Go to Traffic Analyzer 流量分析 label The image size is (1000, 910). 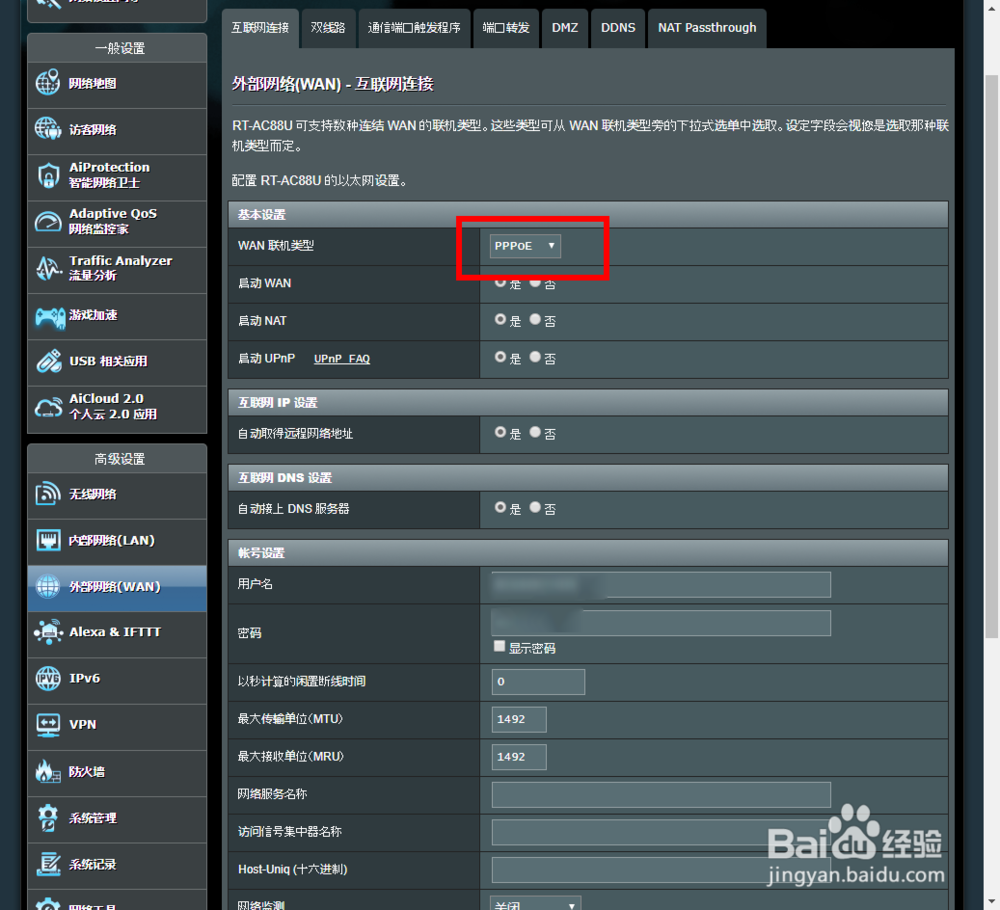tap(121, 268)
